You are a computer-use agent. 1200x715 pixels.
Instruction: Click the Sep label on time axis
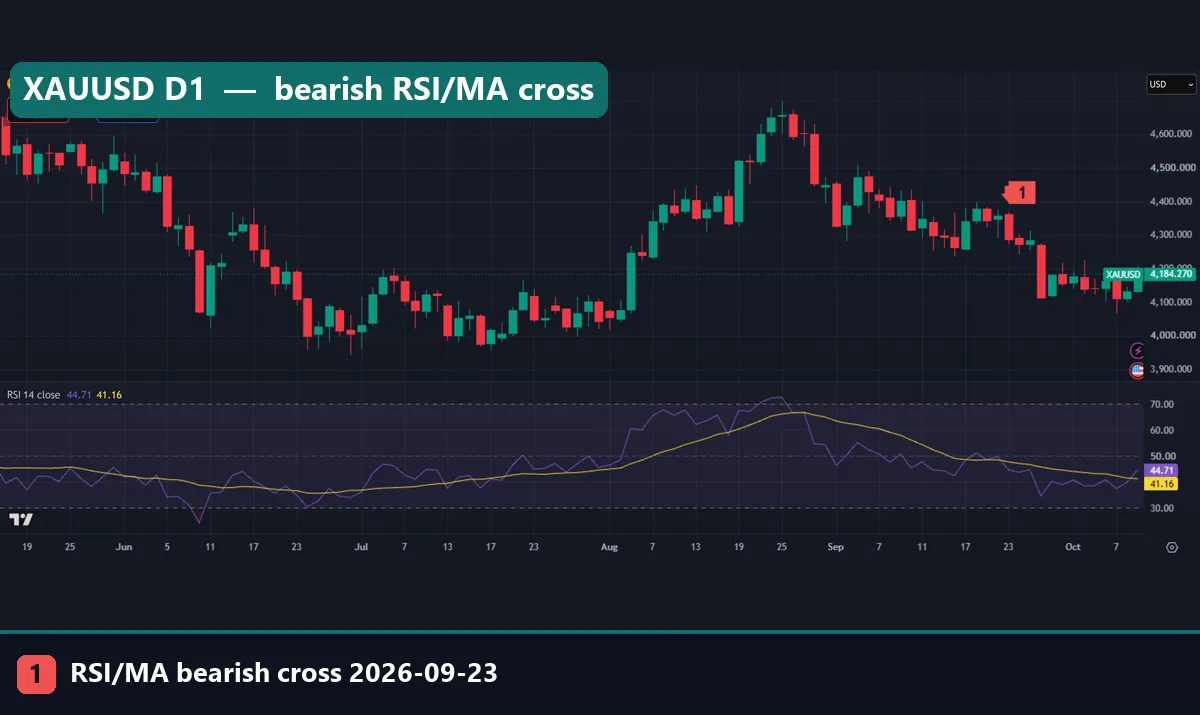836,547
